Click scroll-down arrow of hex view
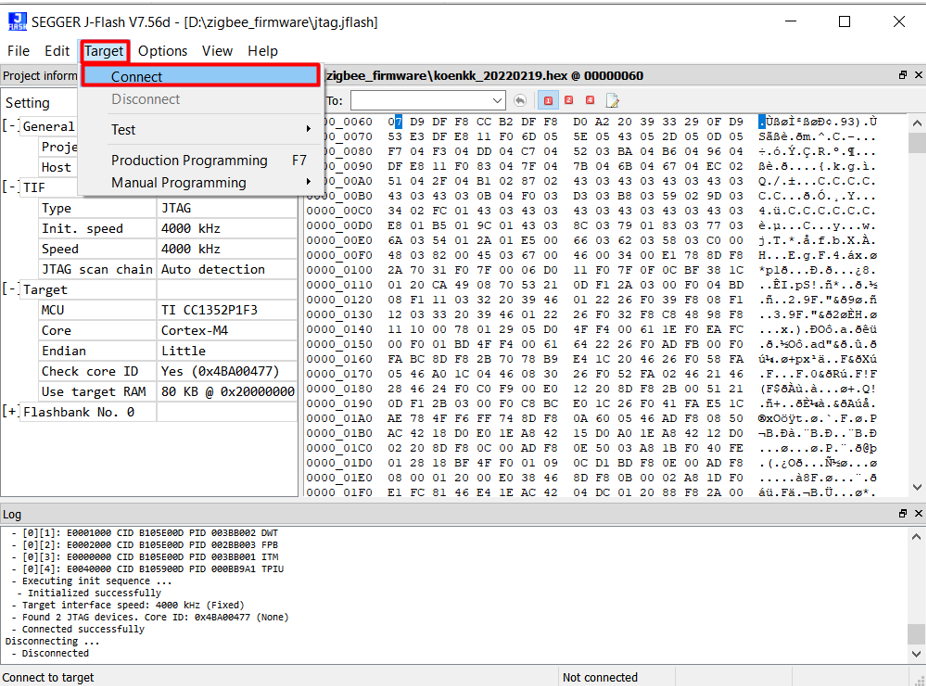The width and height of the screenshot is (926, 686). pos(917,487)
